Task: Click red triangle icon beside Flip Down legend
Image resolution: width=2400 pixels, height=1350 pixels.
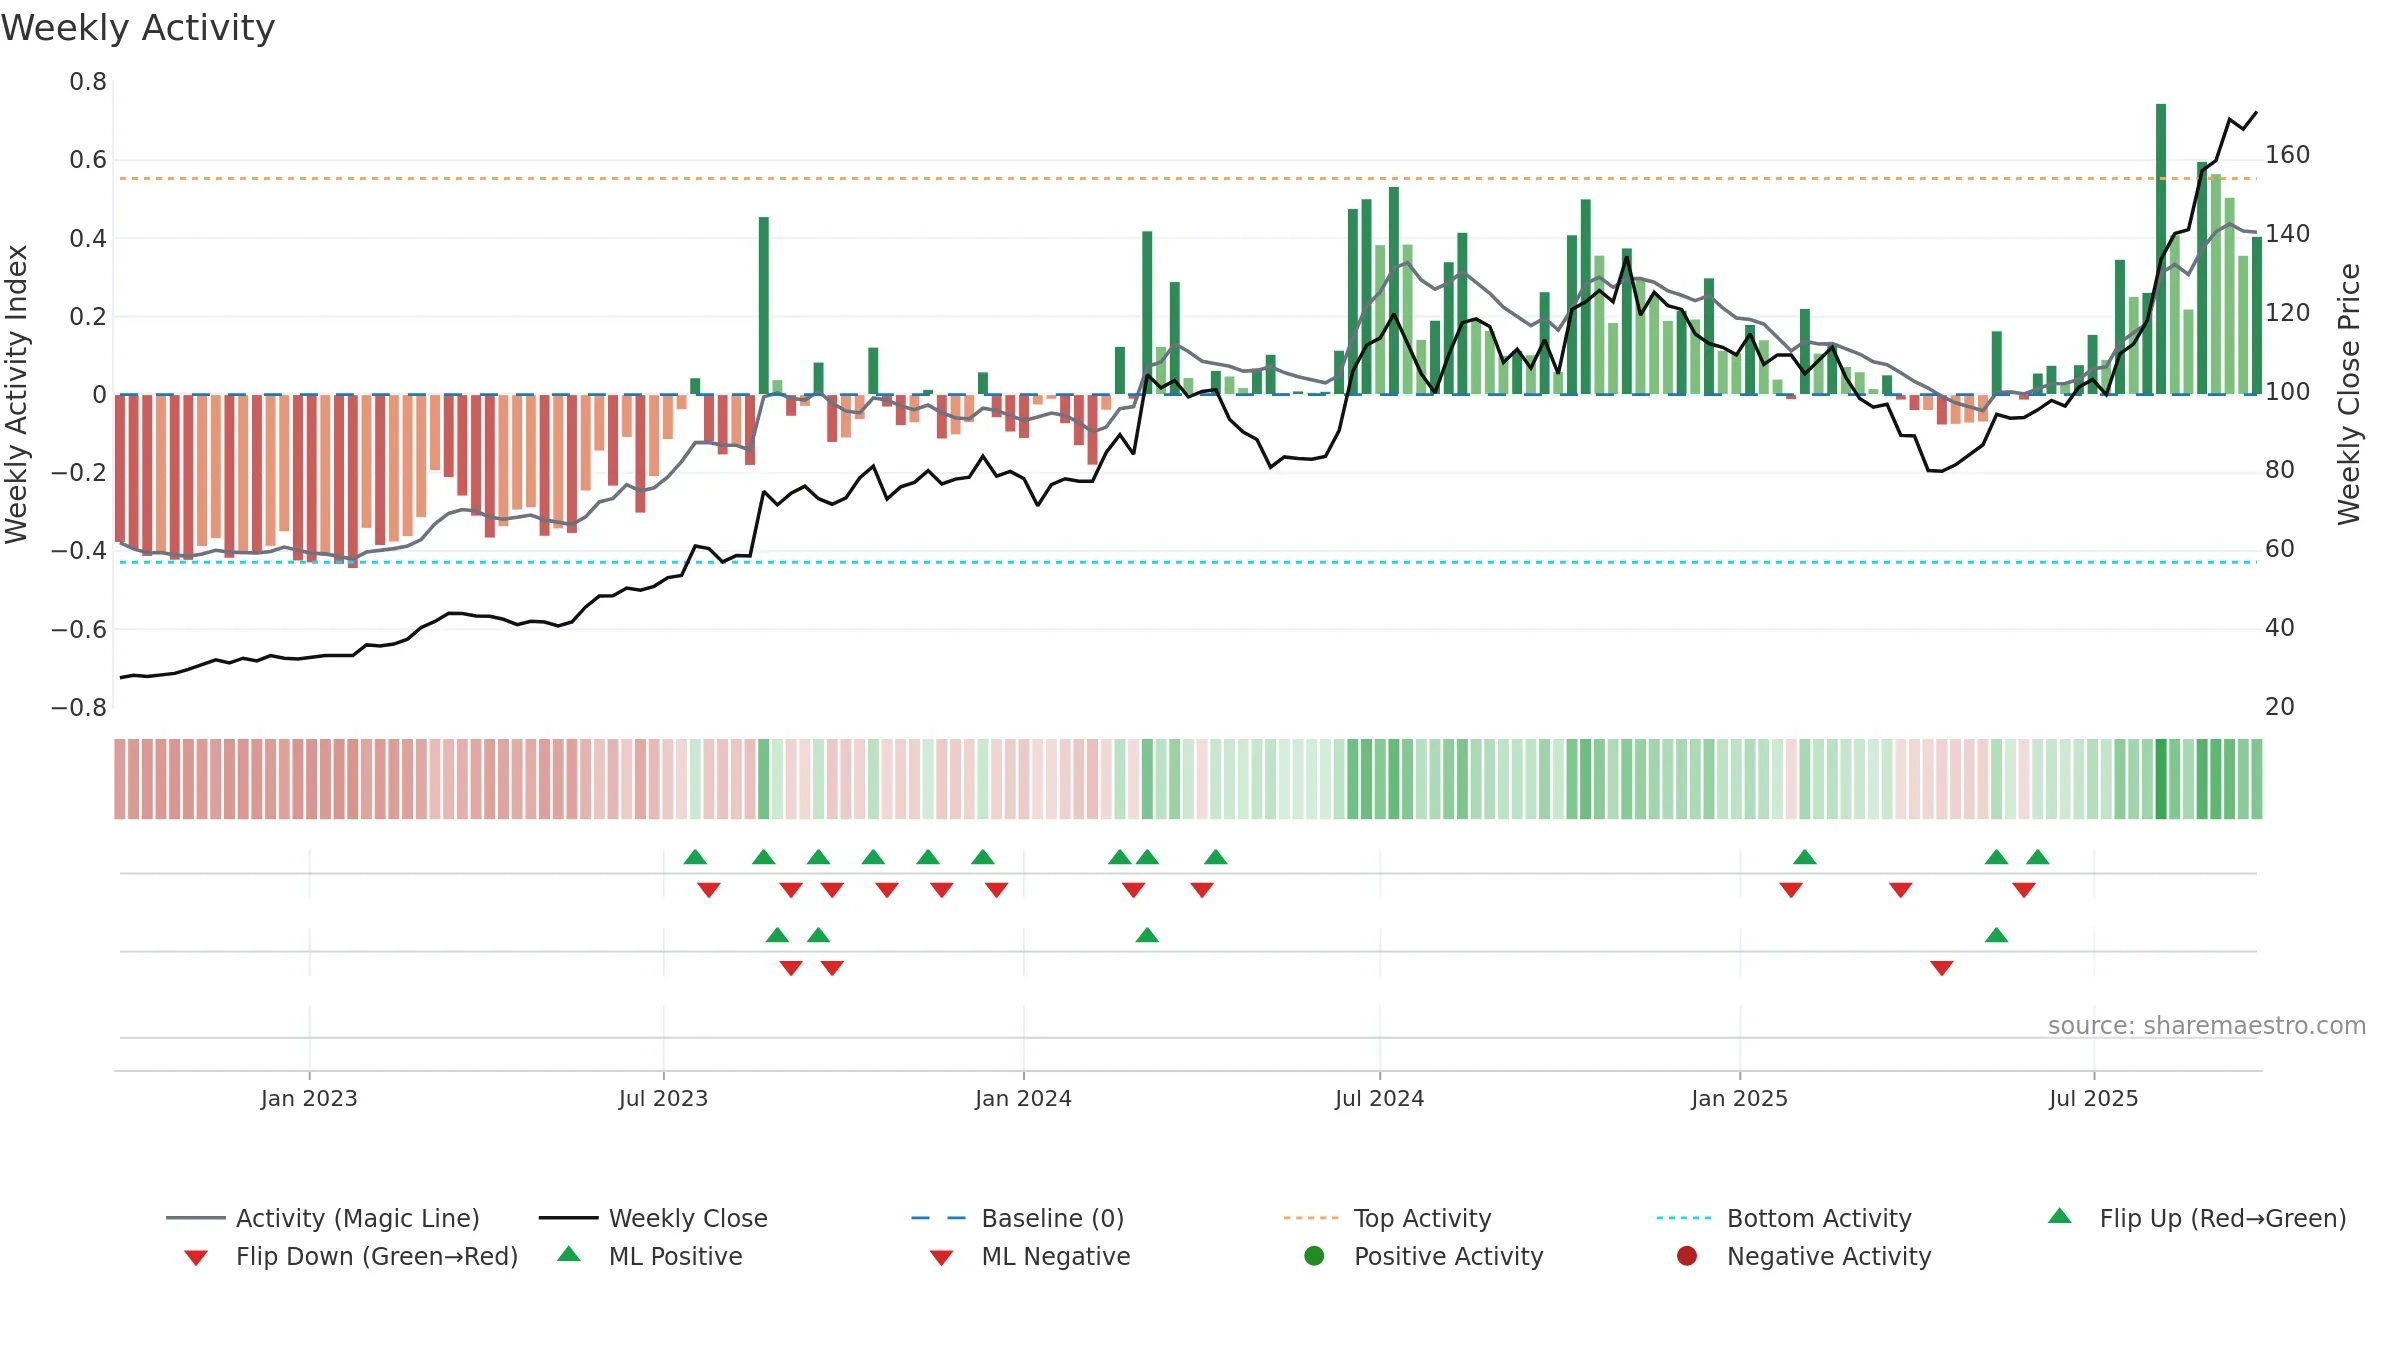Action: tap(196, 1258)
